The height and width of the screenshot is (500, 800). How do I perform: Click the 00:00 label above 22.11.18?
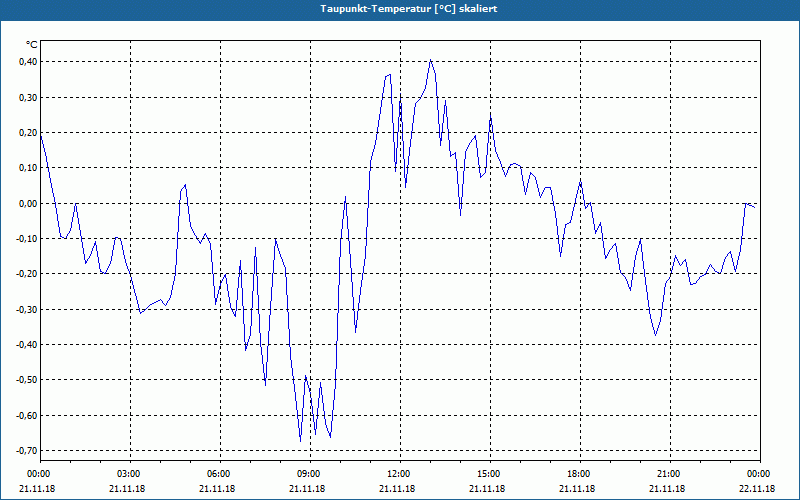point(760,474)
